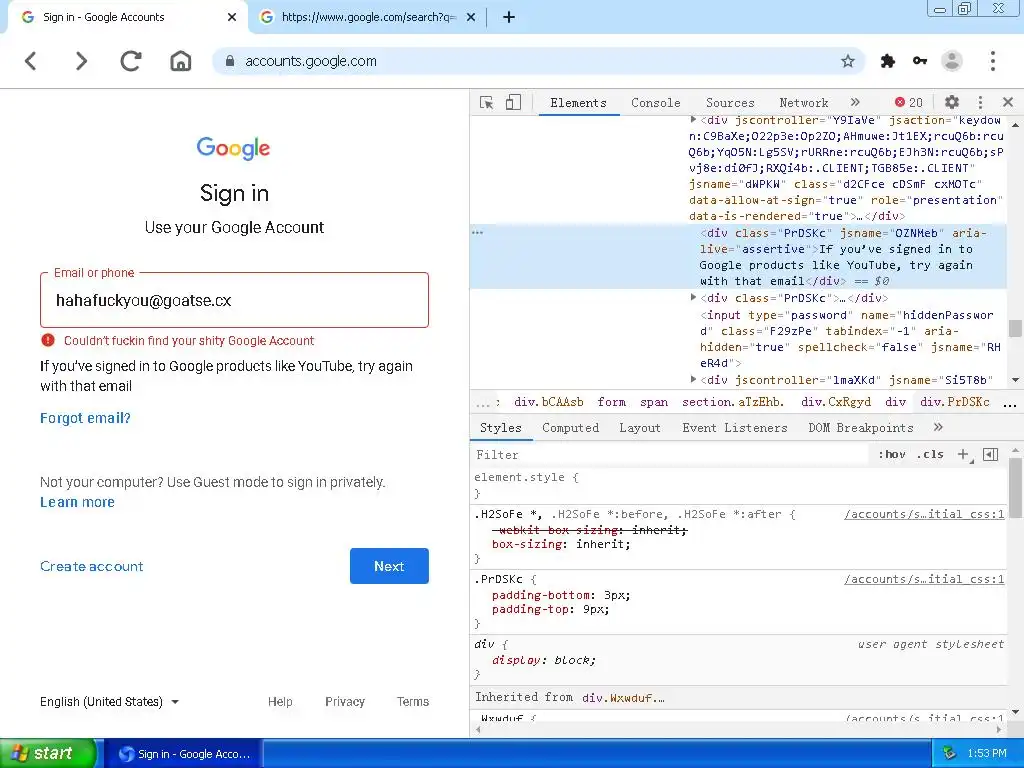1024x768 pixels.
Task: Open a new tab with plus icon
Action: [509, 17]
